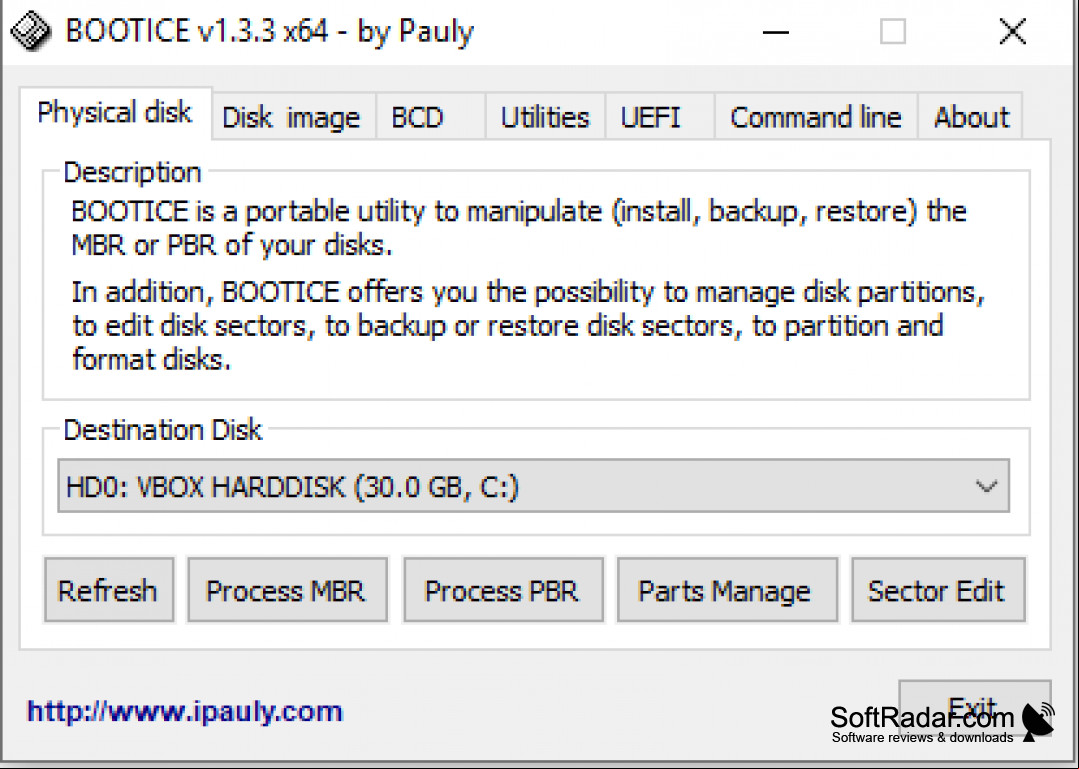This screenshot has width=1079, height=769.
Task: Go to the About tab
Action: point(970,117)
